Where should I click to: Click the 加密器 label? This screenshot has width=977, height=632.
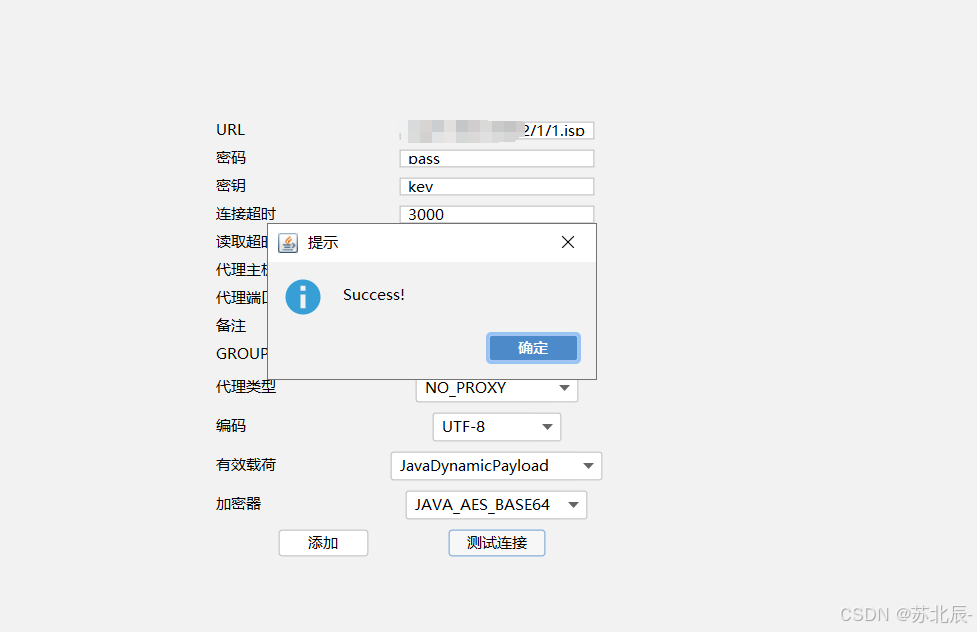click(238, 504)
